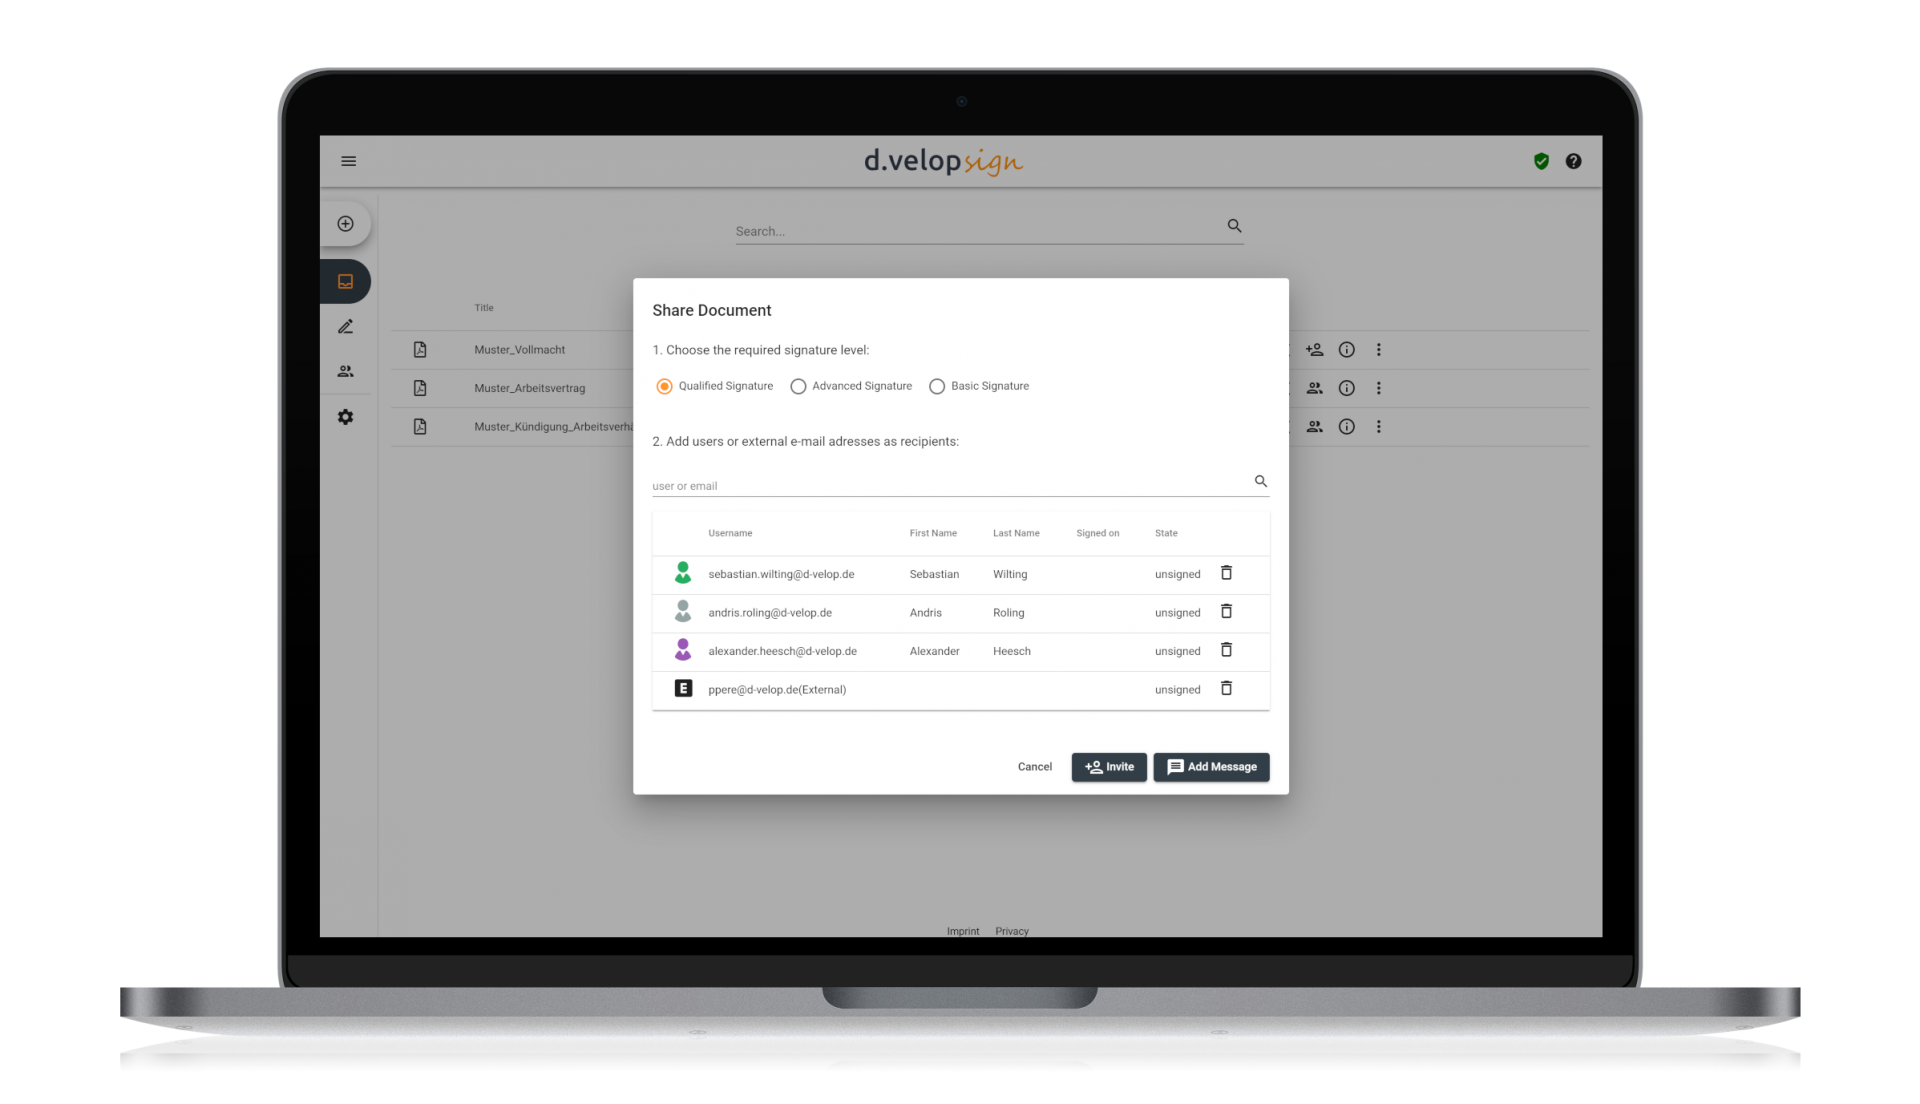Viewport: 1920px width, 1104px height.
Task: Click the Add Message button
Action: [x=1211, y=767]
